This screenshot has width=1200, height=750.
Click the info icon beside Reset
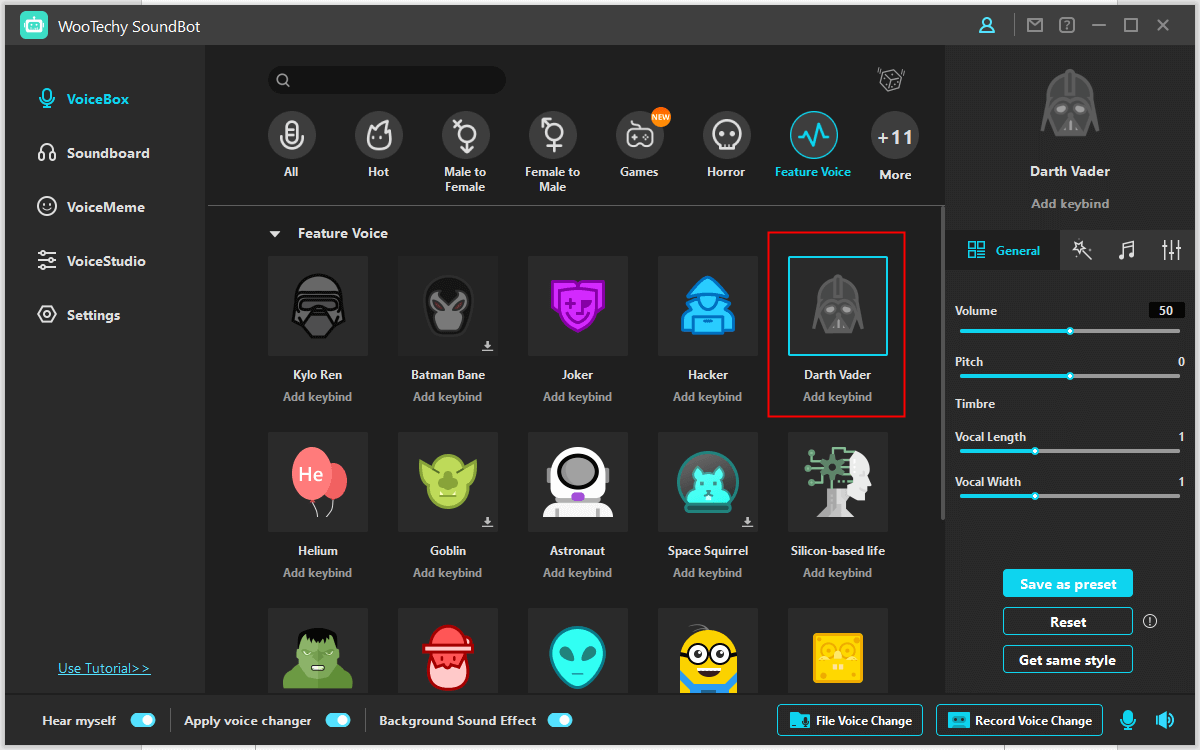coord(1150,621)
